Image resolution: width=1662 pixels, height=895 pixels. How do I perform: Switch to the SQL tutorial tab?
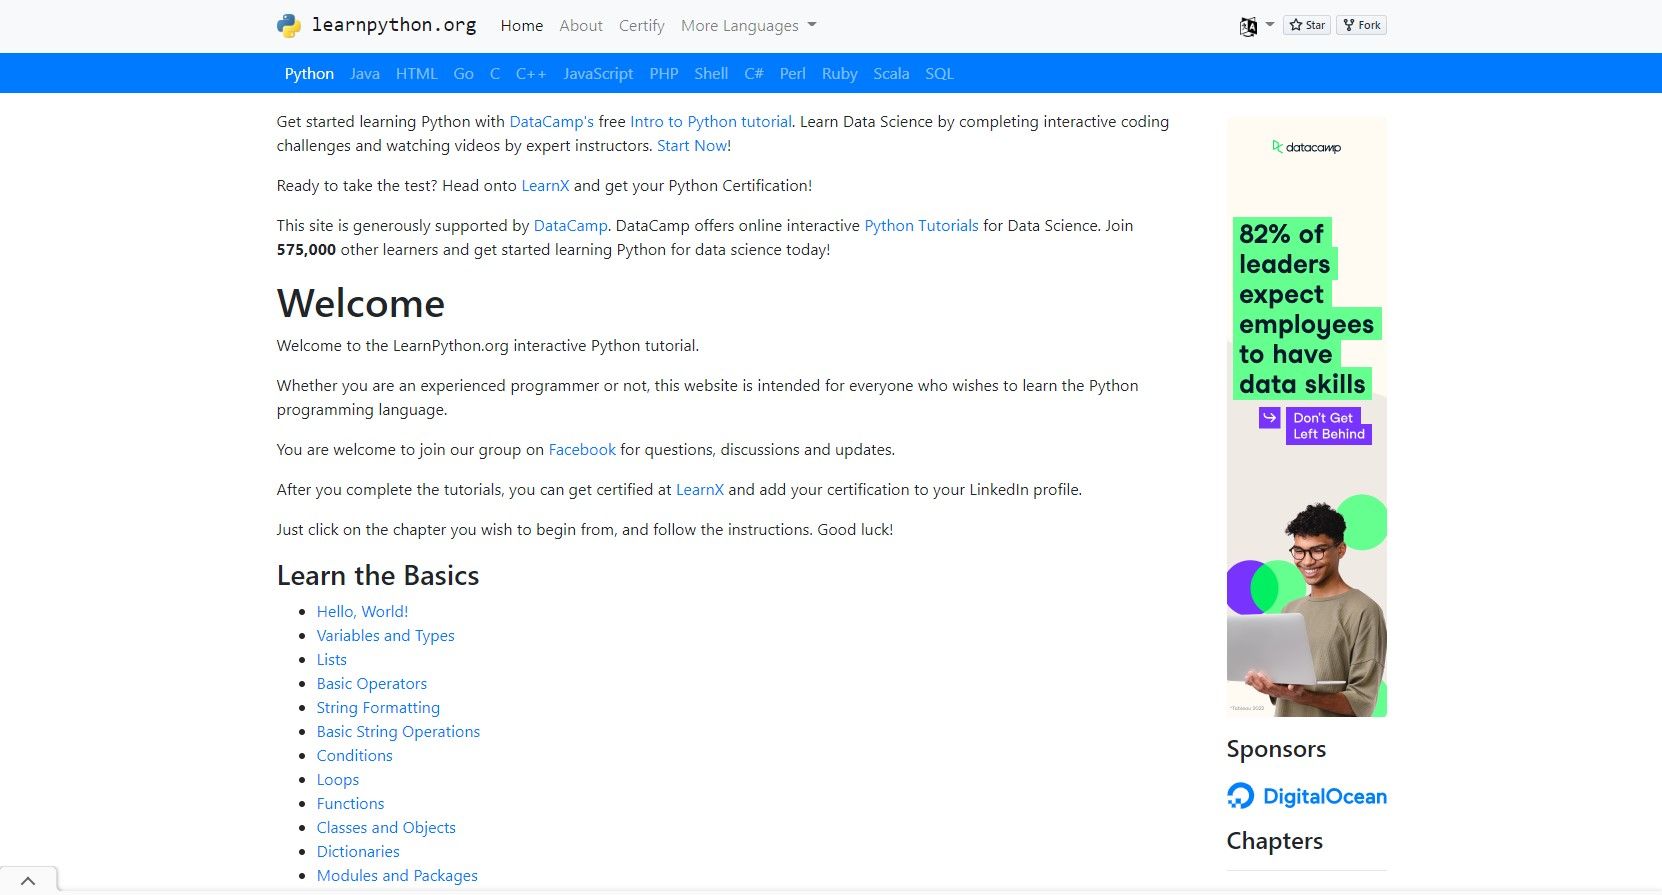940,74
